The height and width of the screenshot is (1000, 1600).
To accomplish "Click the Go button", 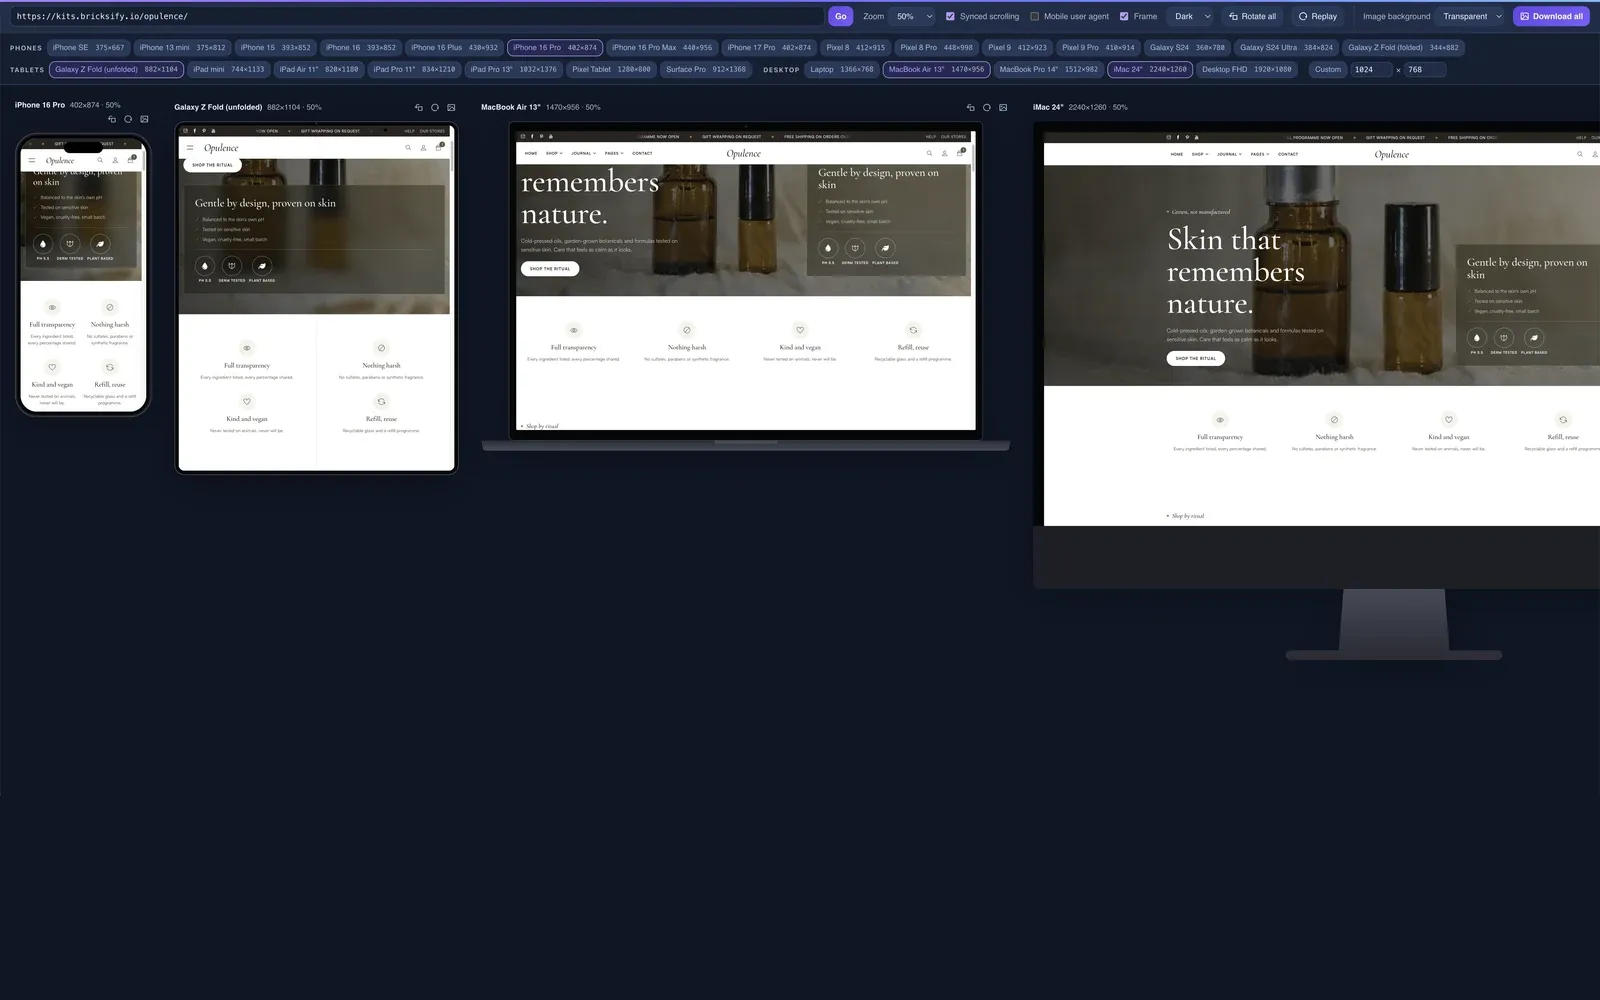I will 840,16.
